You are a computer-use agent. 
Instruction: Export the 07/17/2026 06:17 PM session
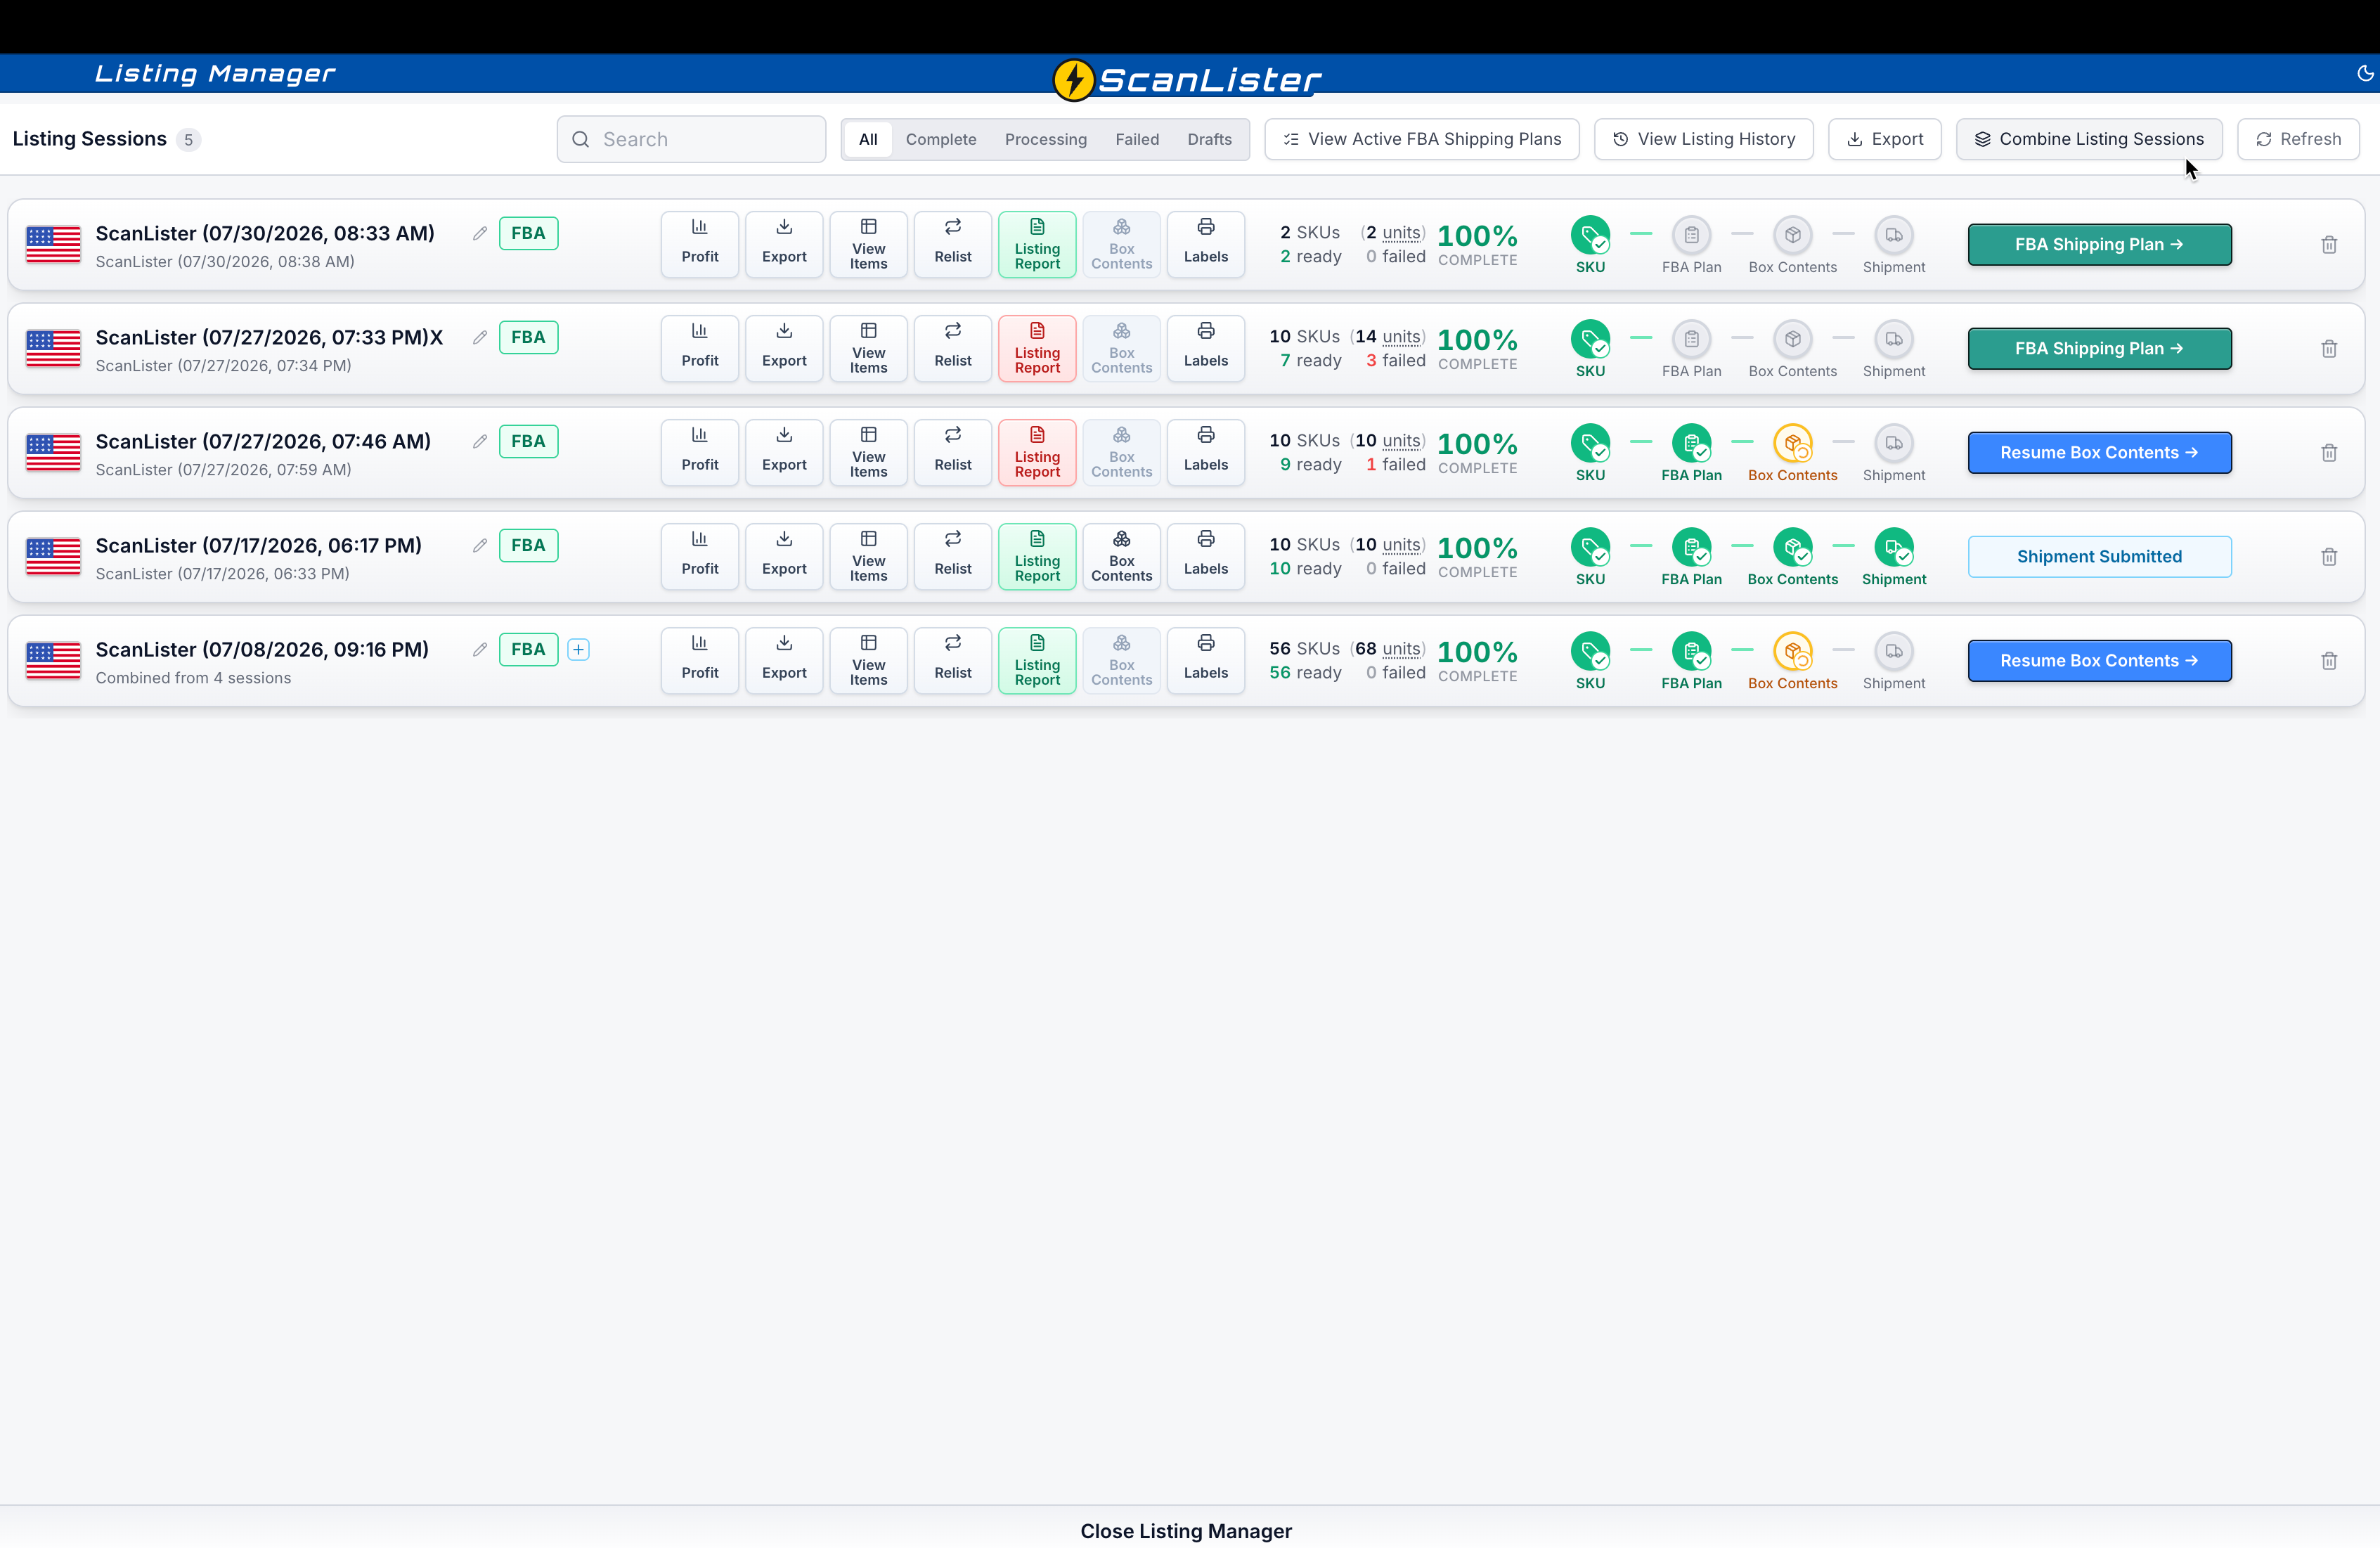coord(784,556)
